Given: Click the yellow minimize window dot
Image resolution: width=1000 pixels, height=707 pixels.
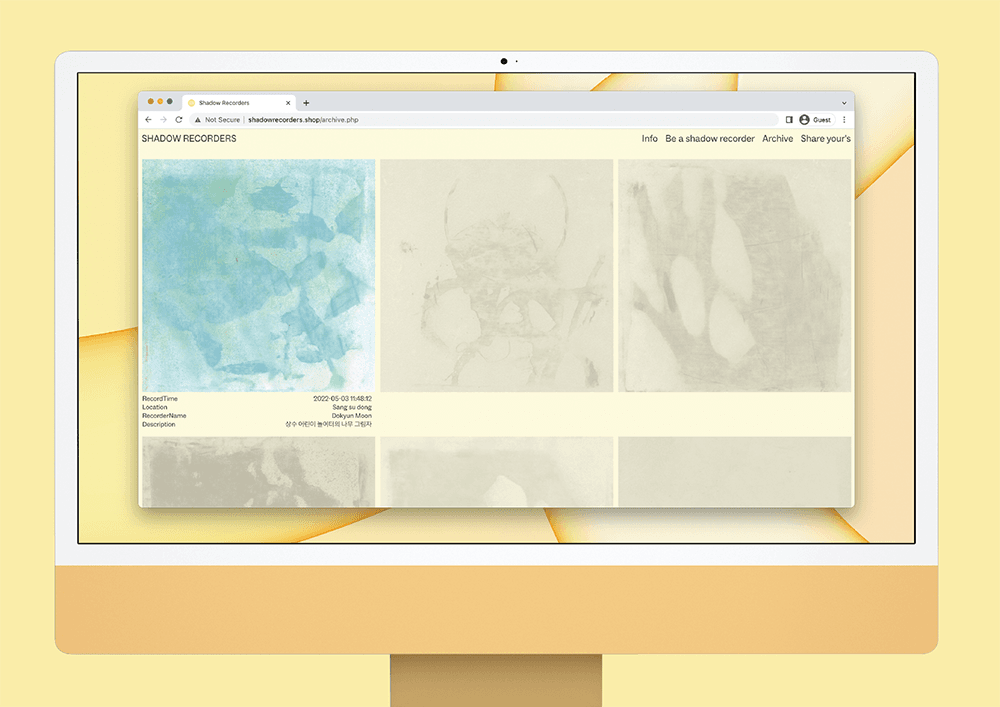Looking at the screenshot, I should click(160, 101).
